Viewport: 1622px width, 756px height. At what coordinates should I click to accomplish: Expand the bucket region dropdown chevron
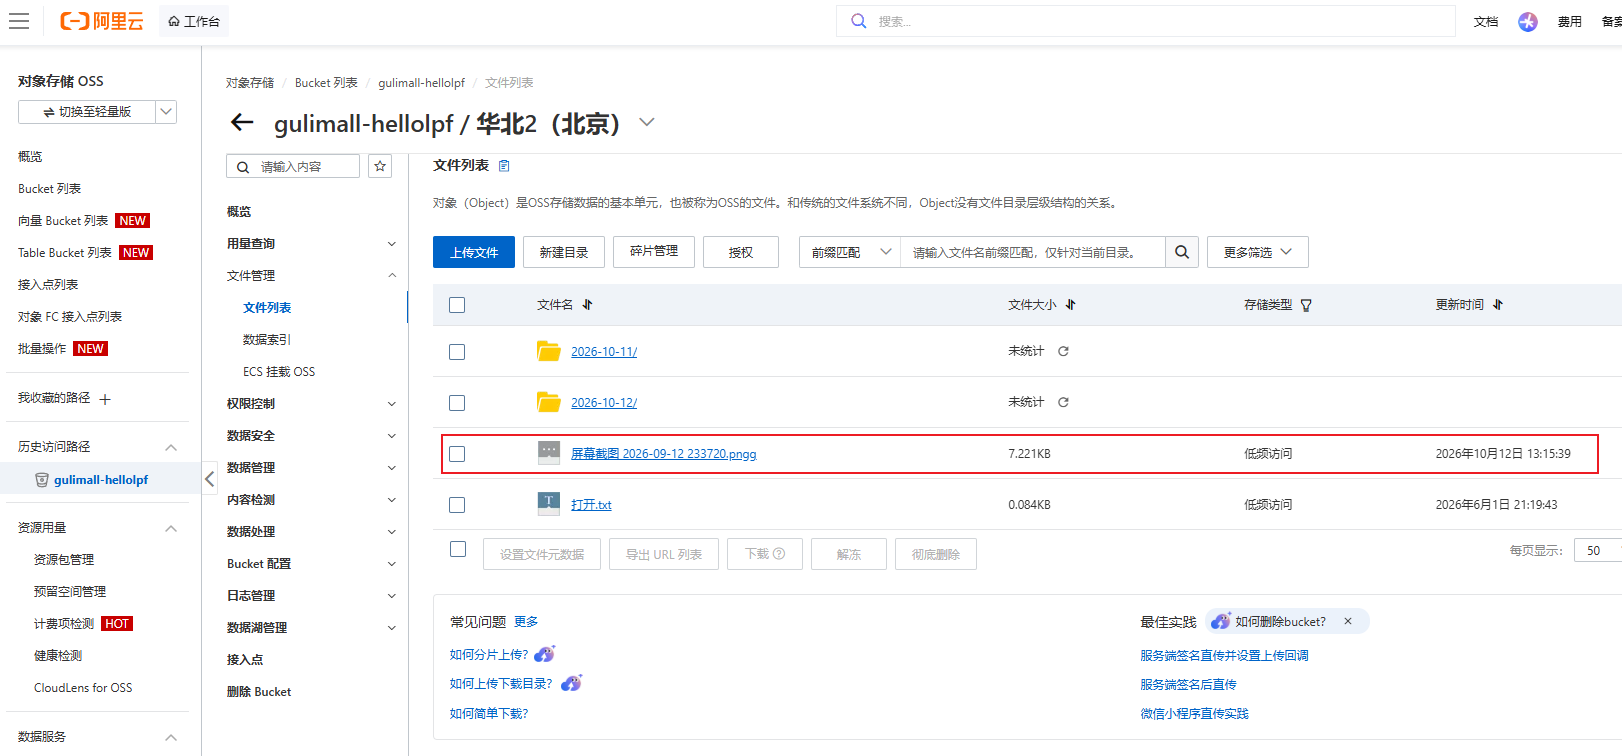[x=647, y=122]
